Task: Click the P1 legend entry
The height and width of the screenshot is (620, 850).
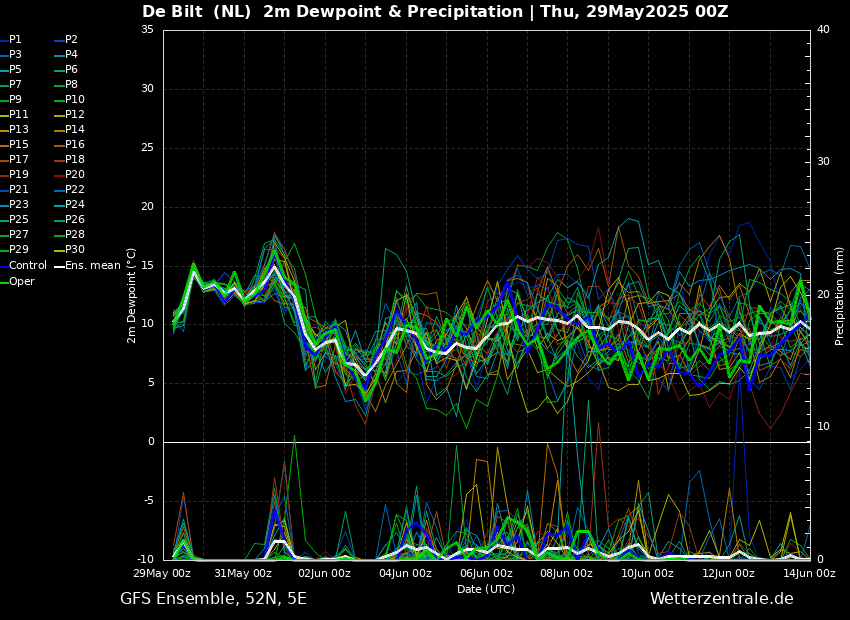Action: 11,40
